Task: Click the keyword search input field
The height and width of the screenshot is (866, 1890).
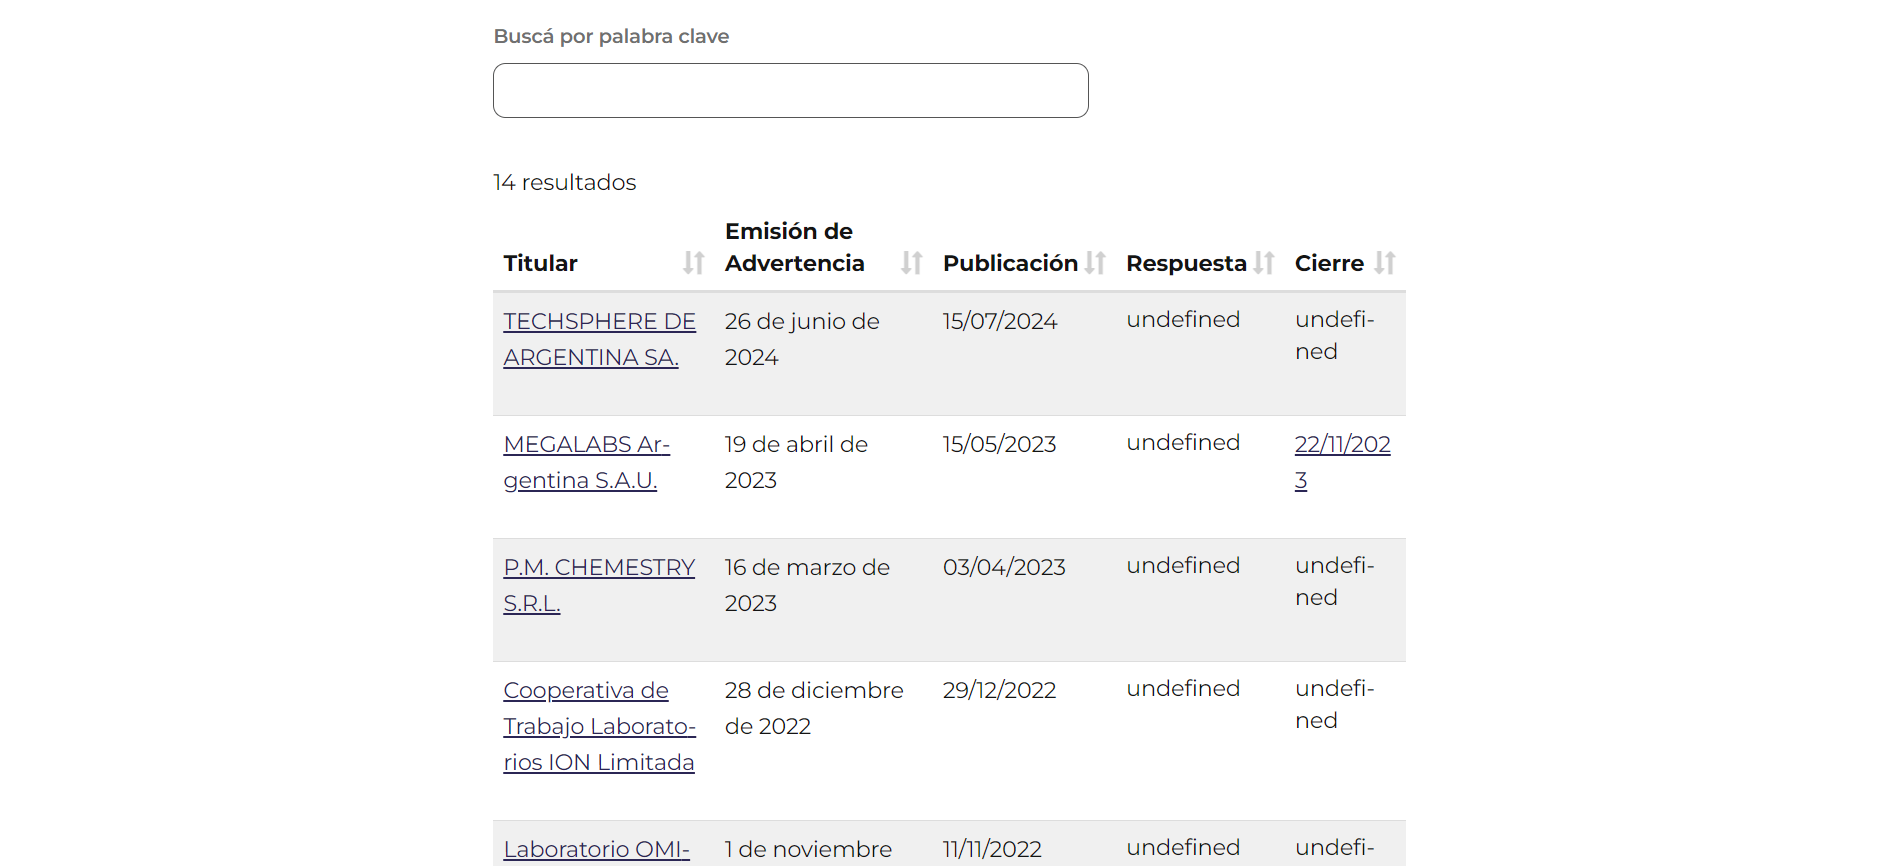Action: pyautogui.click(x=790, y=91)
